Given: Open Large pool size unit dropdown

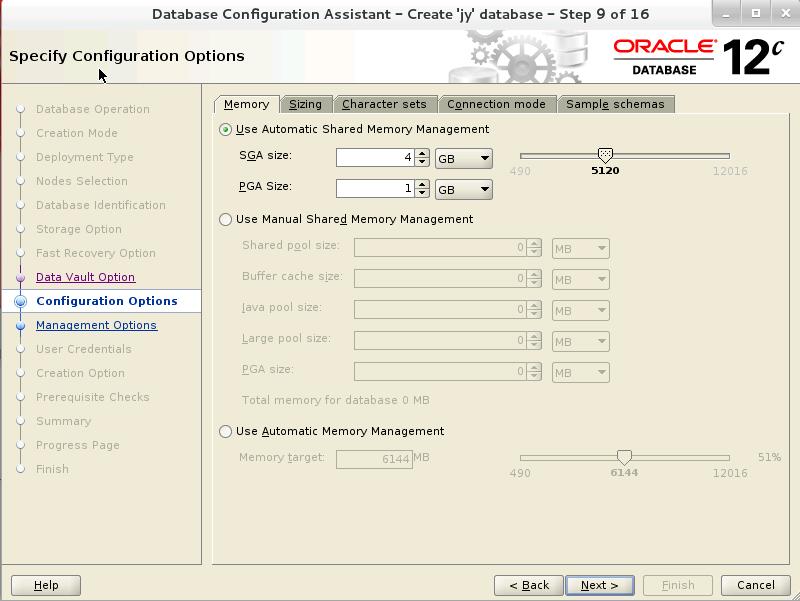Looking at the screenshot, I should 581,341.
